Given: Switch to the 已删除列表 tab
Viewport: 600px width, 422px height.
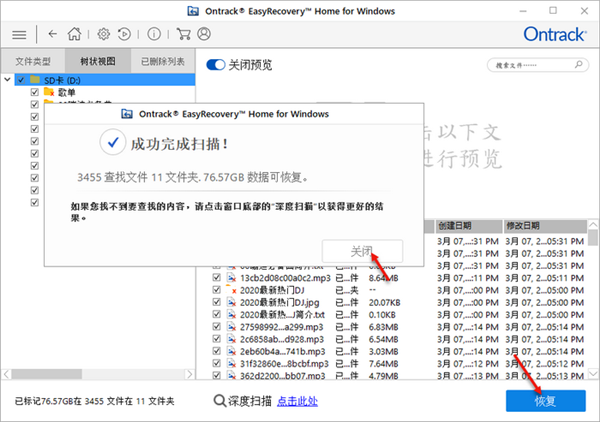Looking at the screenshot, I should click(x=163, y=61).
